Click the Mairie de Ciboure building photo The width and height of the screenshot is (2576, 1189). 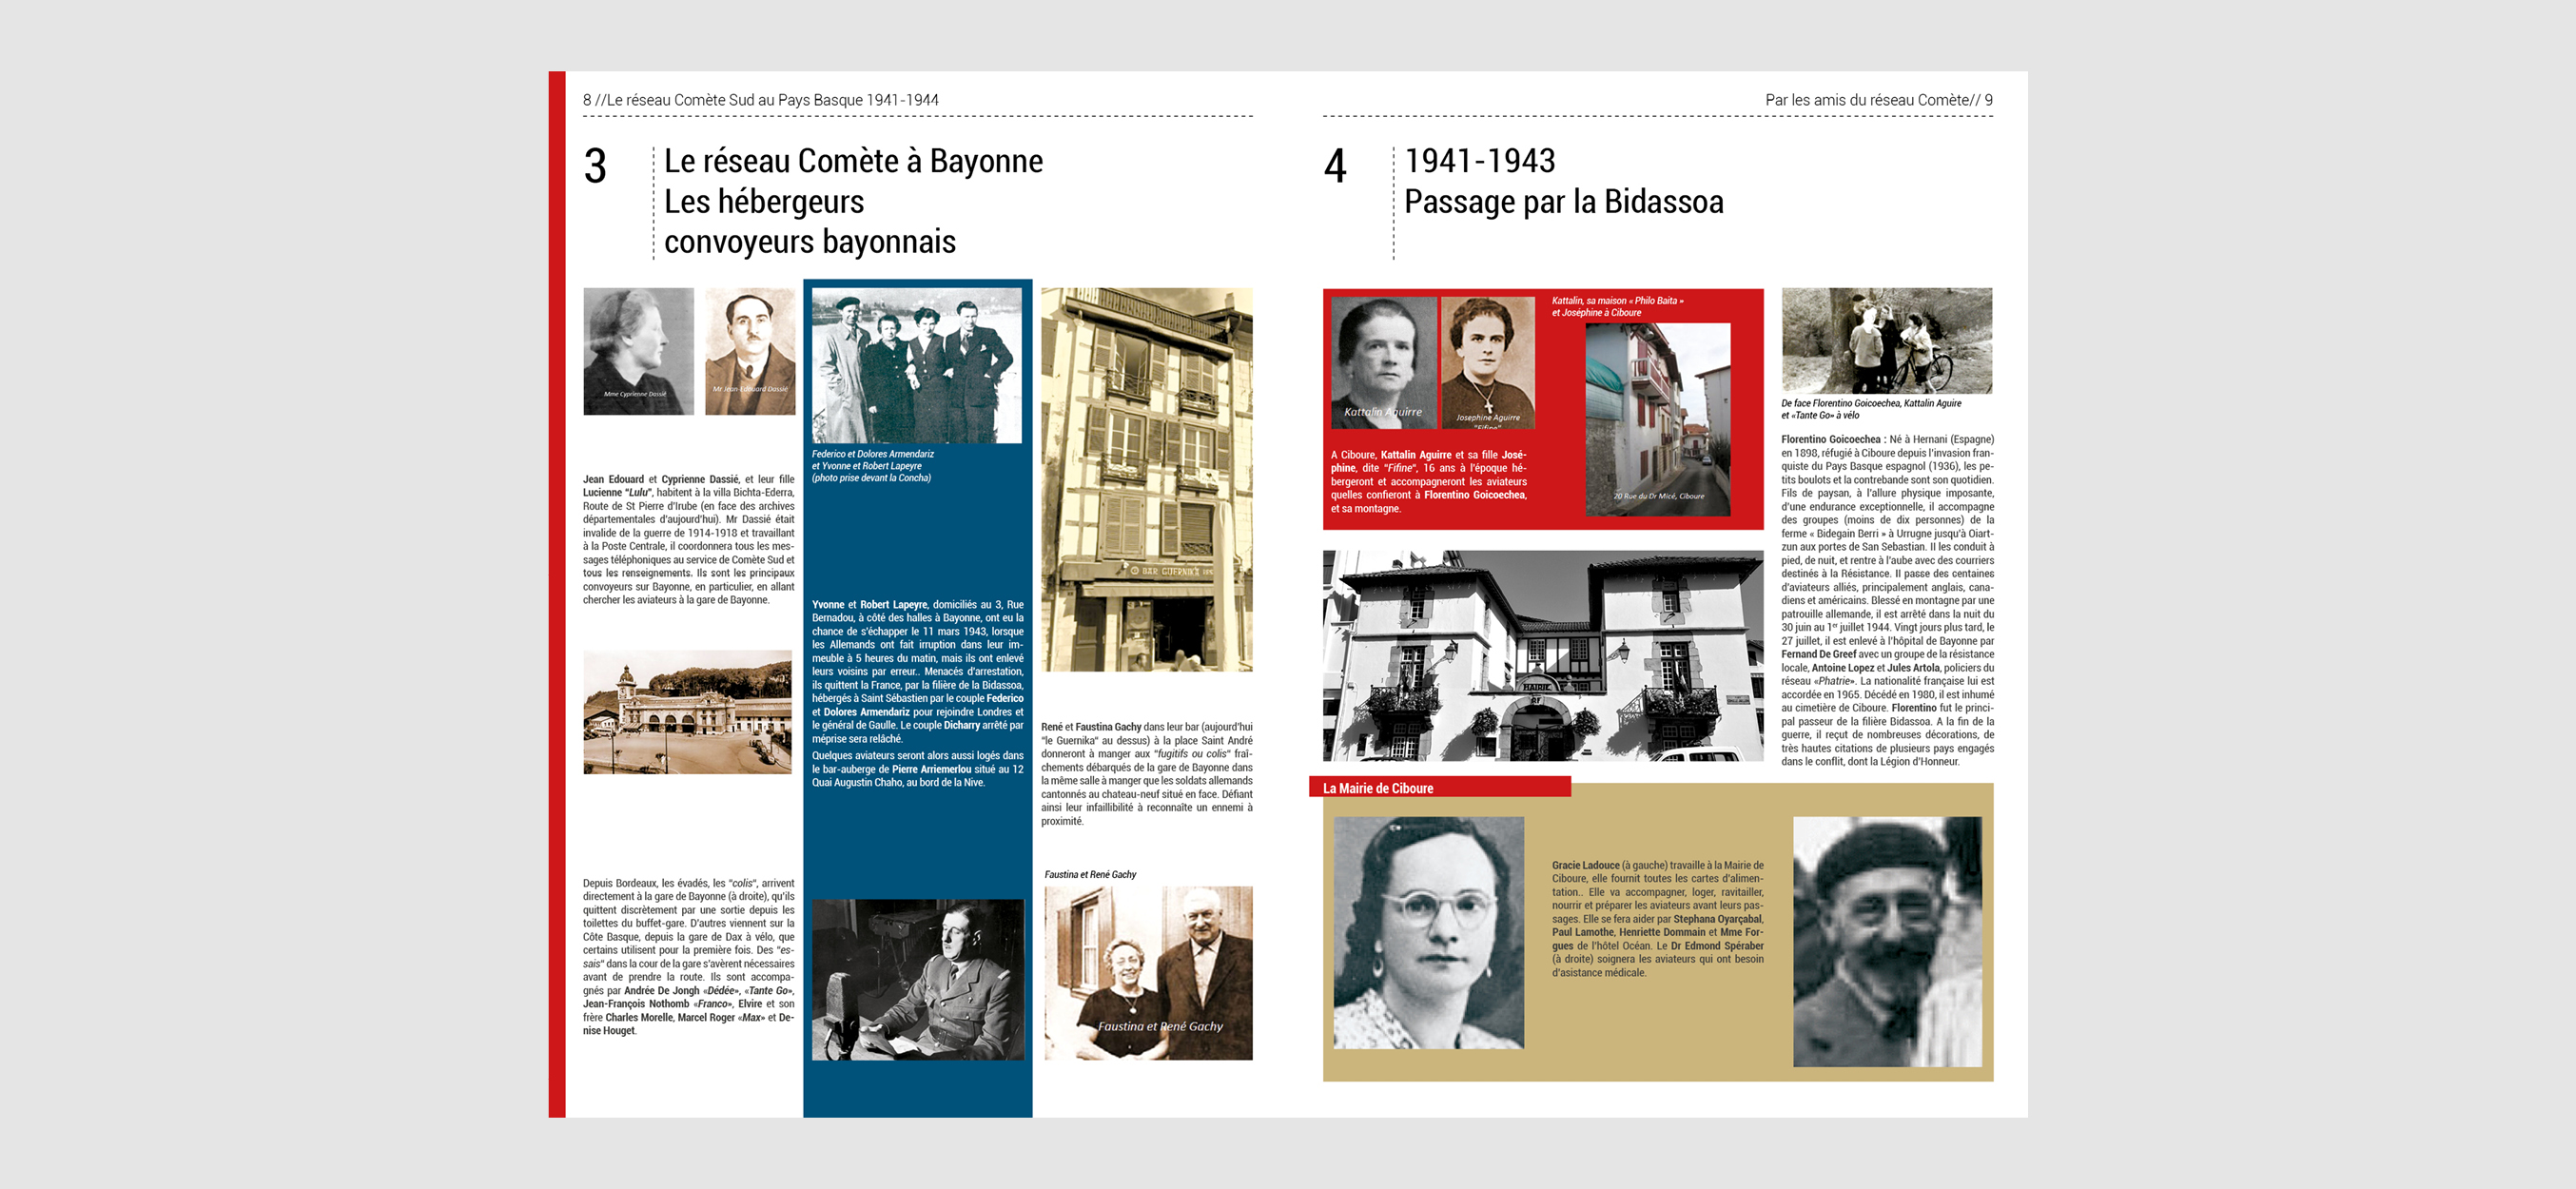coord(1543,655)
